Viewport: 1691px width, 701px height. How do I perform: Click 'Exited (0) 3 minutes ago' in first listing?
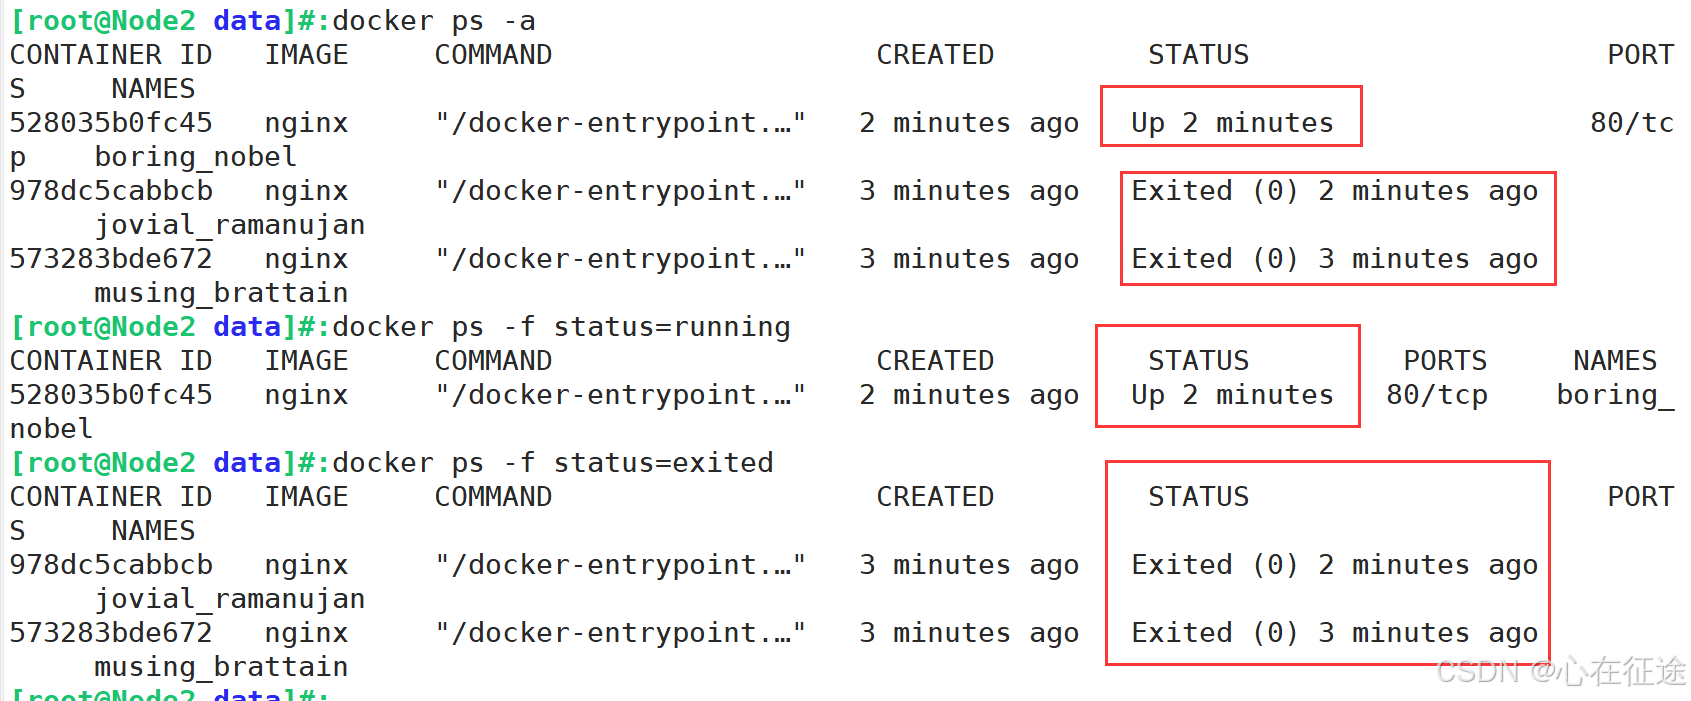pos(1334,259)
